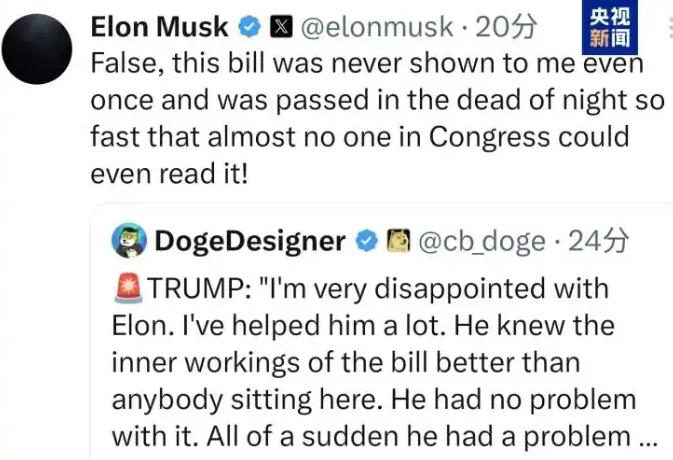Open the quoted tweet's 24分 timestamp
The height and width of the screenshot is (460, 673).
598,241
